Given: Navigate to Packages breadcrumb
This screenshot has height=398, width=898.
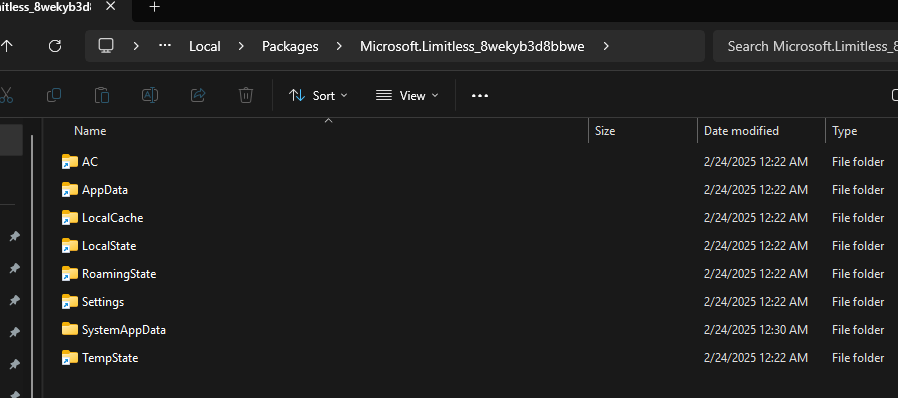Looking at the screenshot, I should [290, 46].
